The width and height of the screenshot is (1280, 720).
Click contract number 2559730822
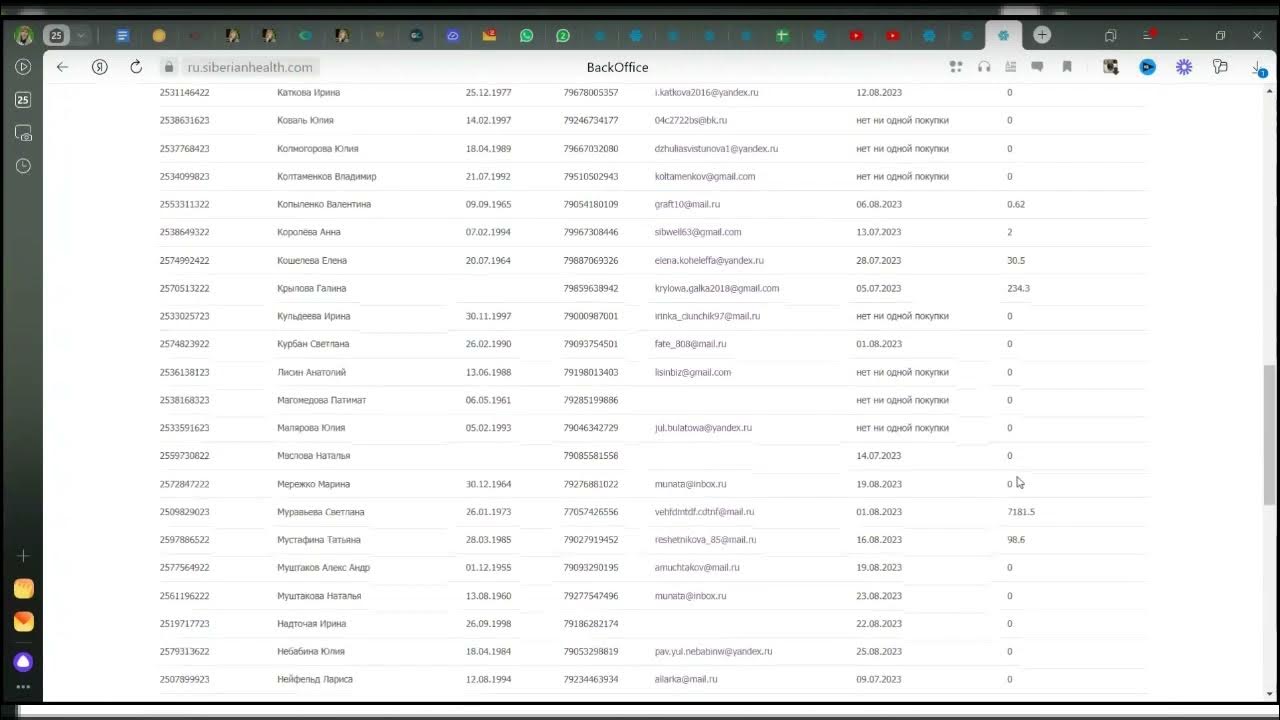pyautogui.click(x=185, y=456)
